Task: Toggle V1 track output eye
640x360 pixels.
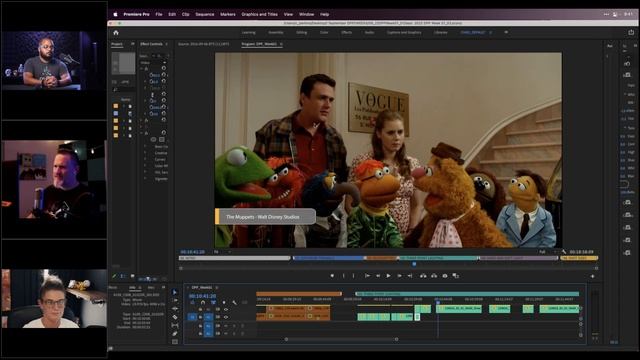Action: pyautogui.click(x=226, y=317)
